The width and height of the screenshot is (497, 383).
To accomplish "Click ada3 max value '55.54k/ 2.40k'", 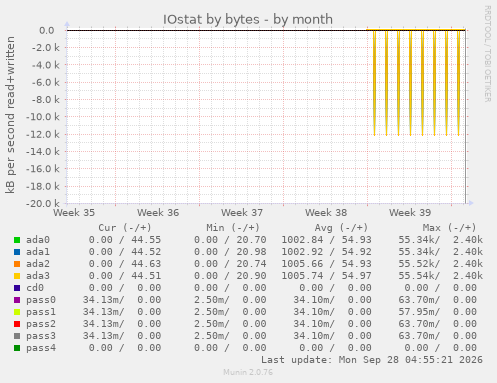I will coord(440,276).
